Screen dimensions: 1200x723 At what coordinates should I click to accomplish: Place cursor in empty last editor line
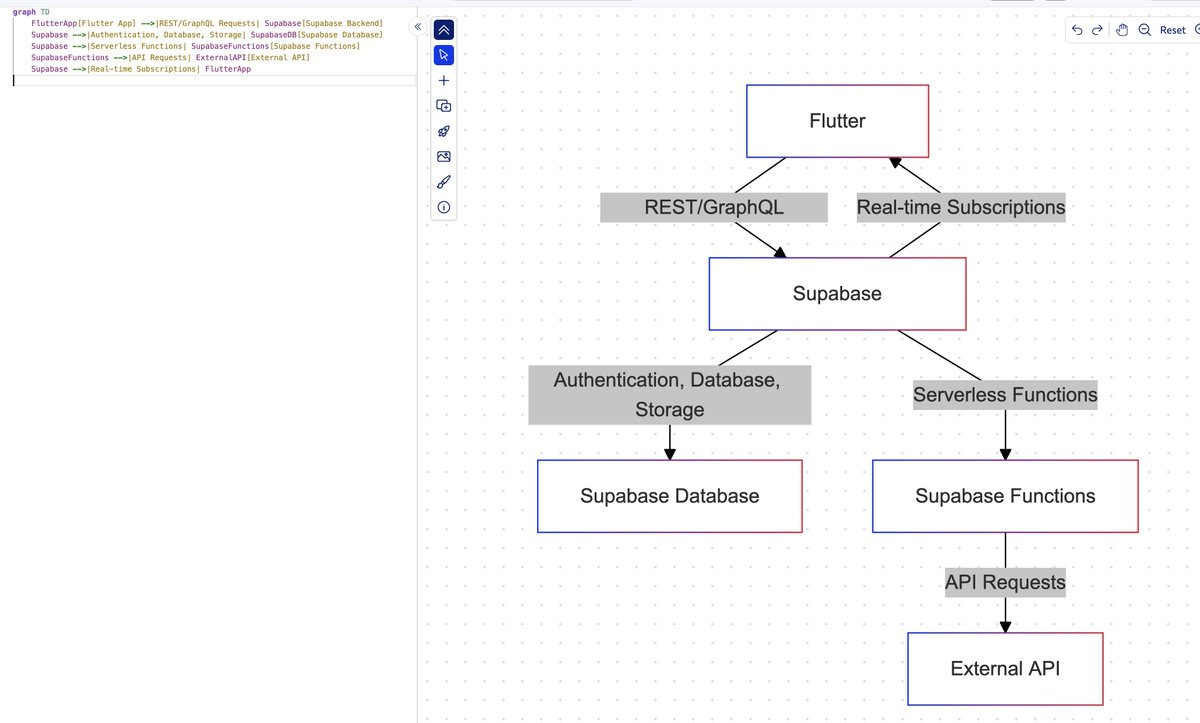tap(213, 80)
